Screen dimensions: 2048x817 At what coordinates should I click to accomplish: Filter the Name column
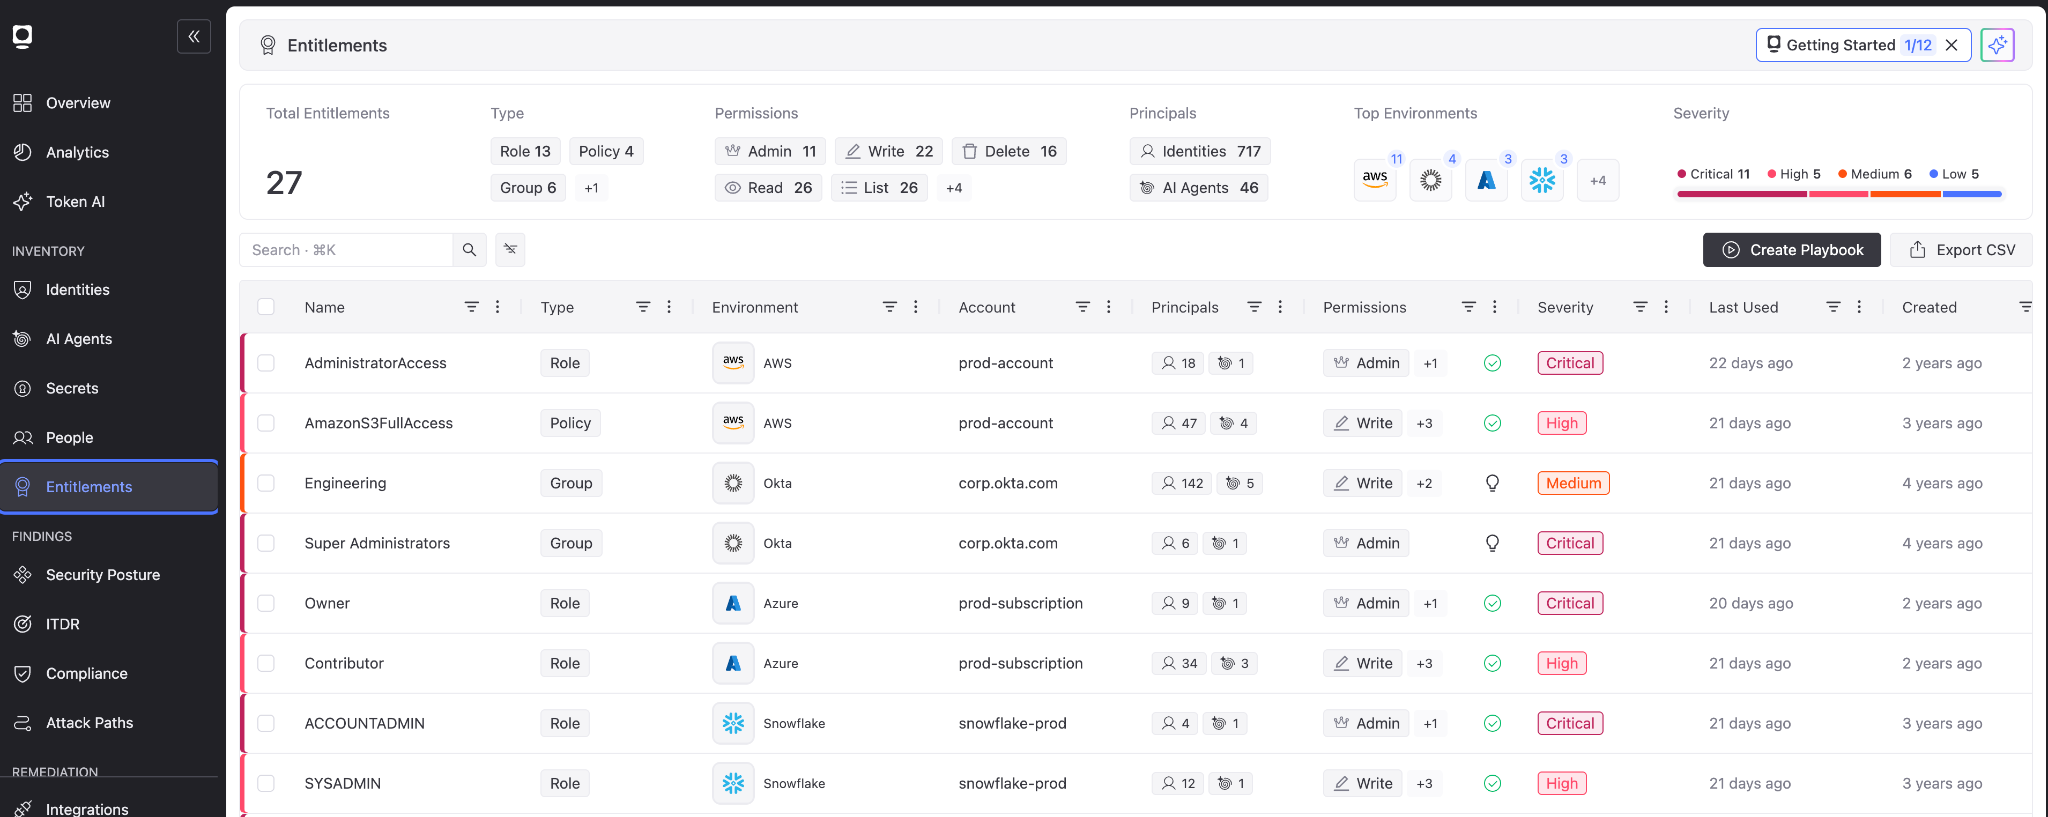tap(471, 307)
